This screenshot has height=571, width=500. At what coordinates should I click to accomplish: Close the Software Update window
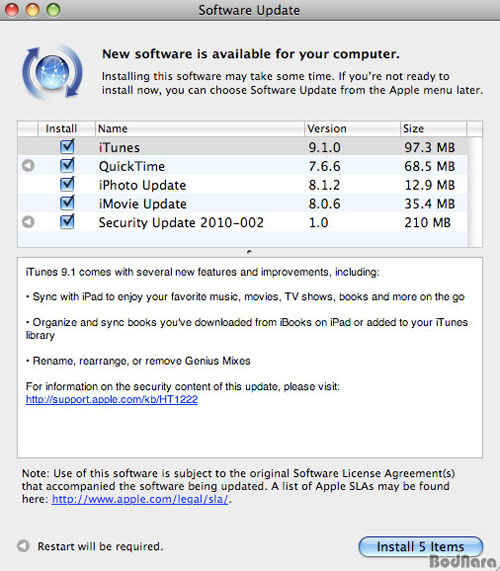pyautogui.click(x=11, y=9)
